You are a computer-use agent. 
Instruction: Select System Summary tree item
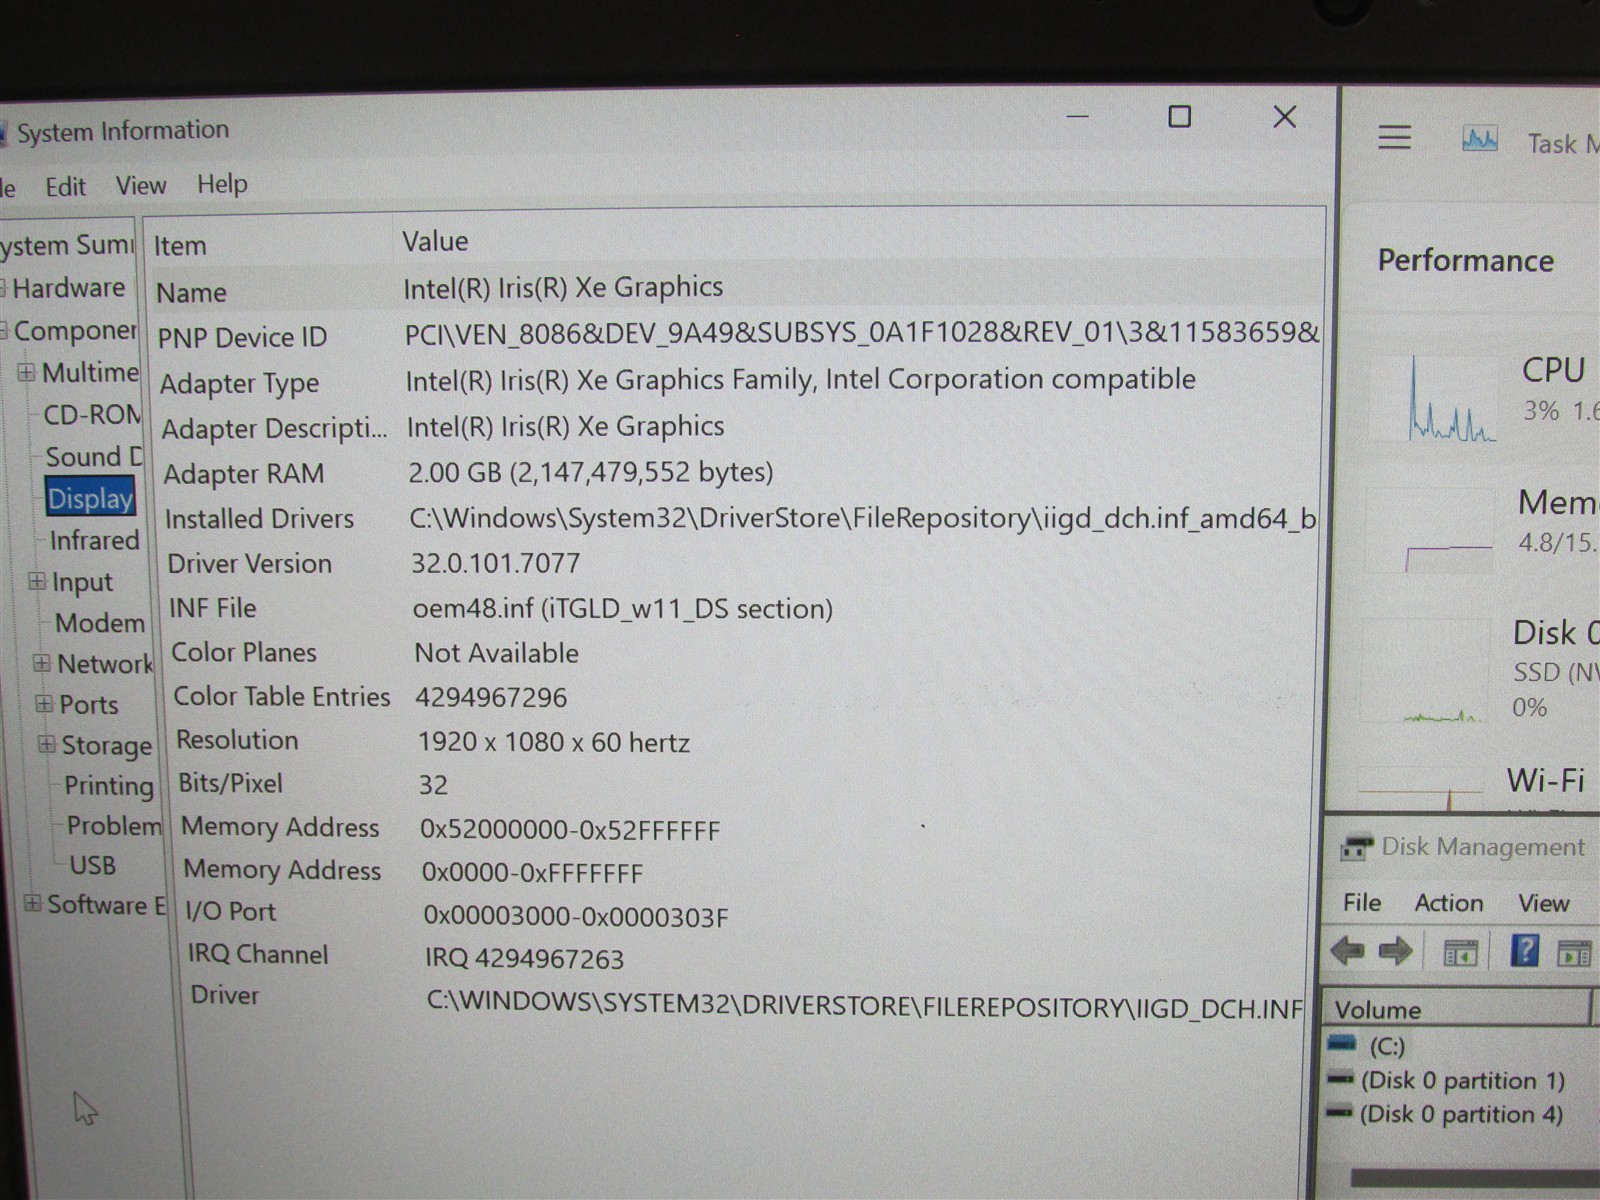[x=66, y=245]
